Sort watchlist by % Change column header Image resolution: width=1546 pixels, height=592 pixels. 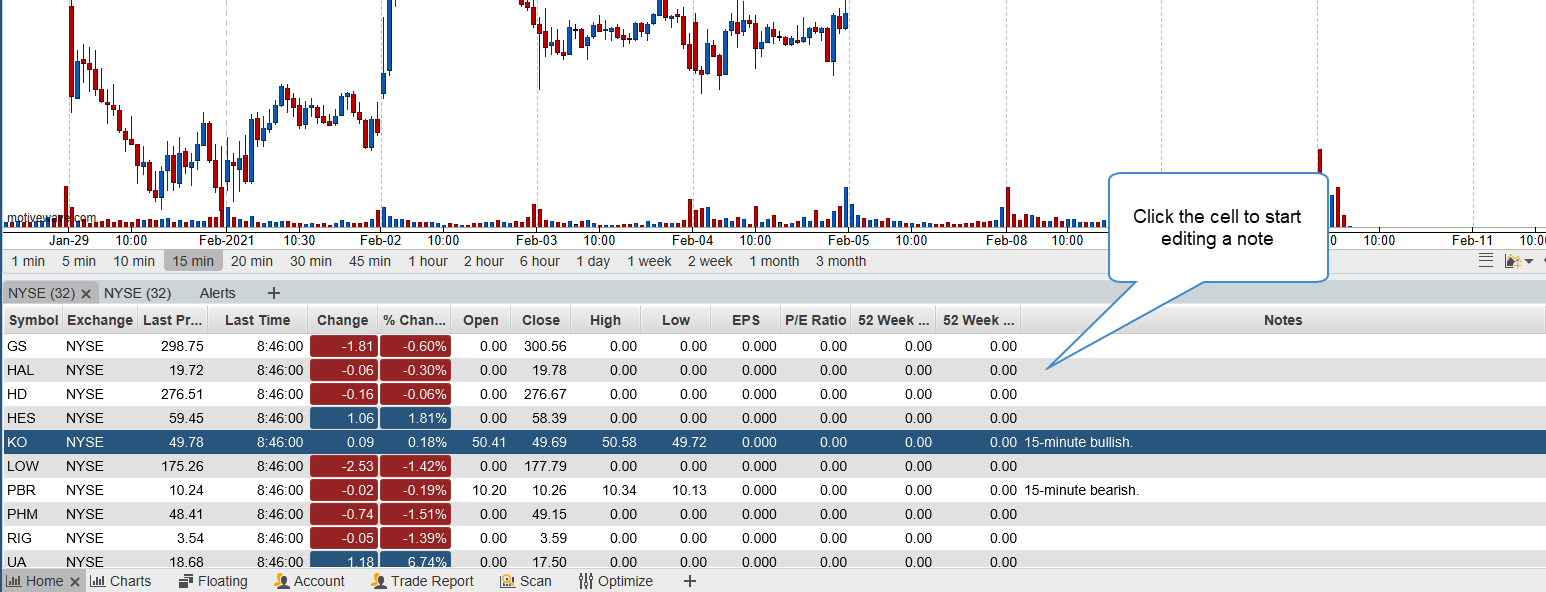pos(414,320)
